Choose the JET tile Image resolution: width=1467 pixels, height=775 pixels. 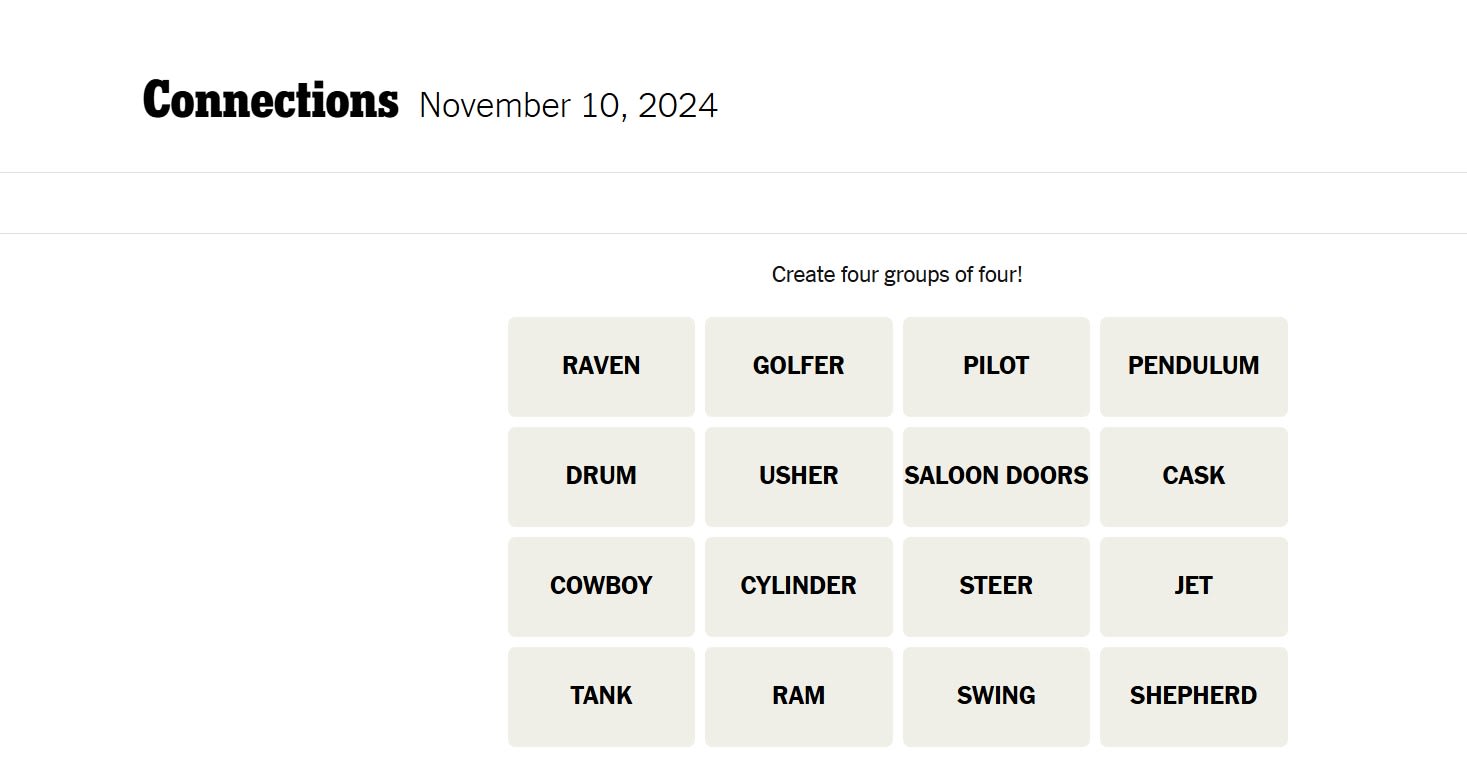[1193, 586]
